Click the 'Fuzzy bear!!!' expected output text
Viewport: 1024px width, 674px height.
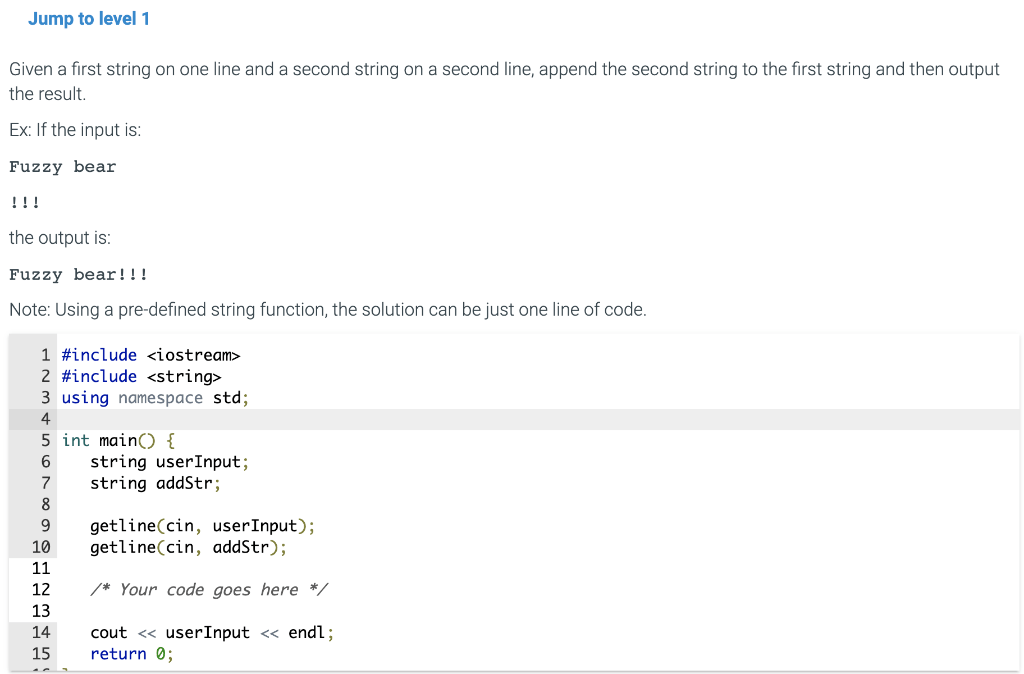pos(78,274)
